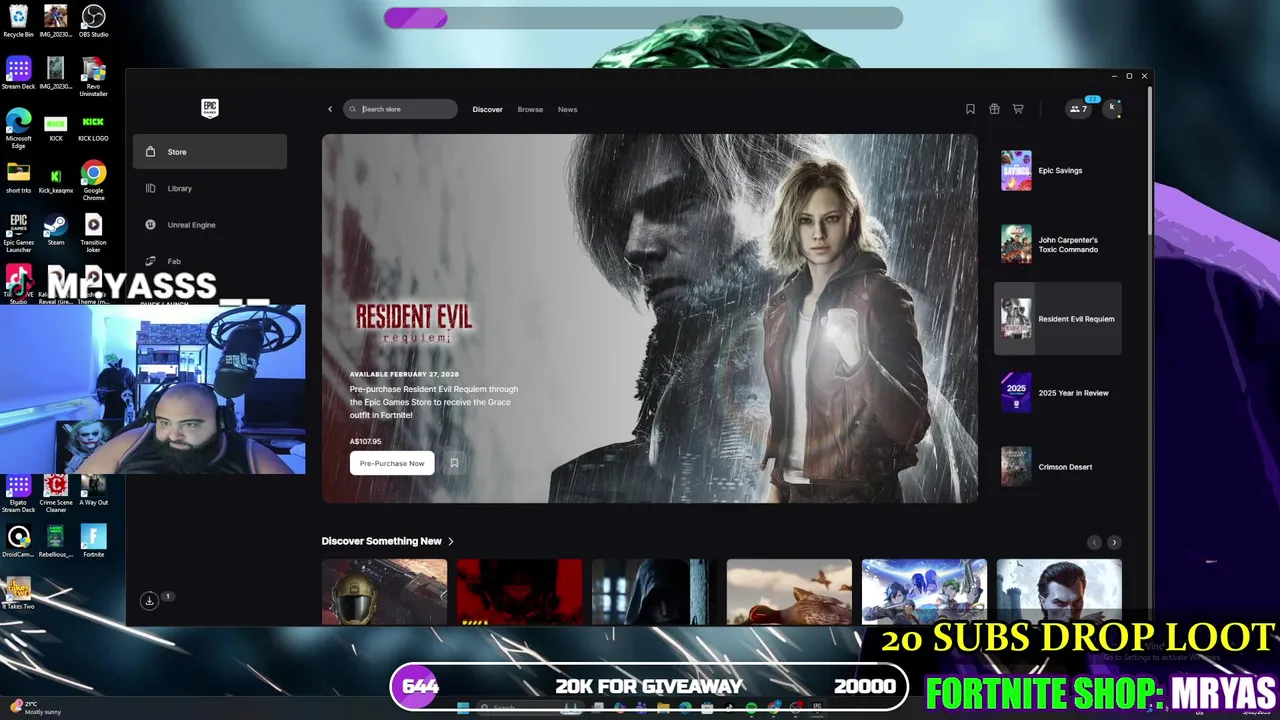Open the duck game thumbnail
Image resolution: width=1280 pixels, height=720 pixels.
point(789,592)
